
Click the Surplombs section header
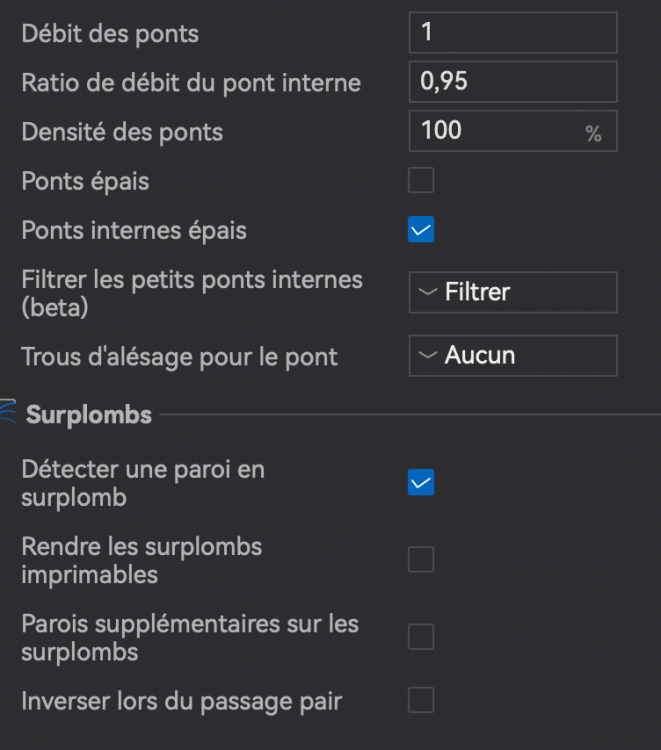89,415
